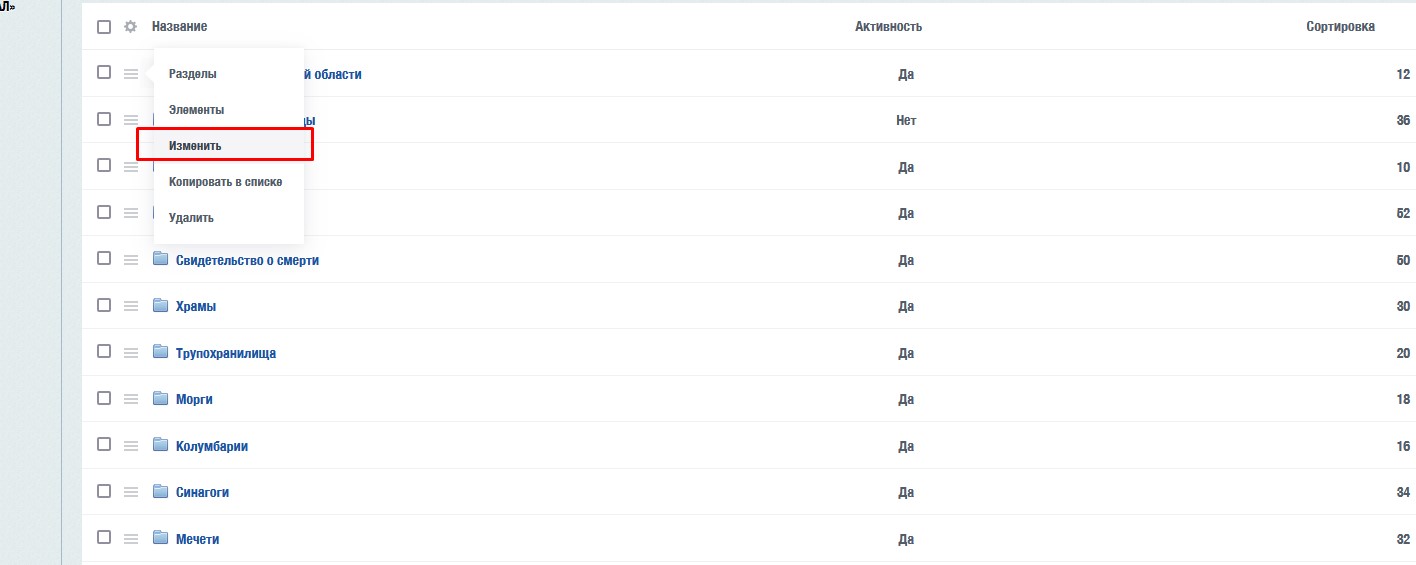Click the folder icon next to Трупохранилища
The width and height of the screenshot is (1416, 565).
161,353
